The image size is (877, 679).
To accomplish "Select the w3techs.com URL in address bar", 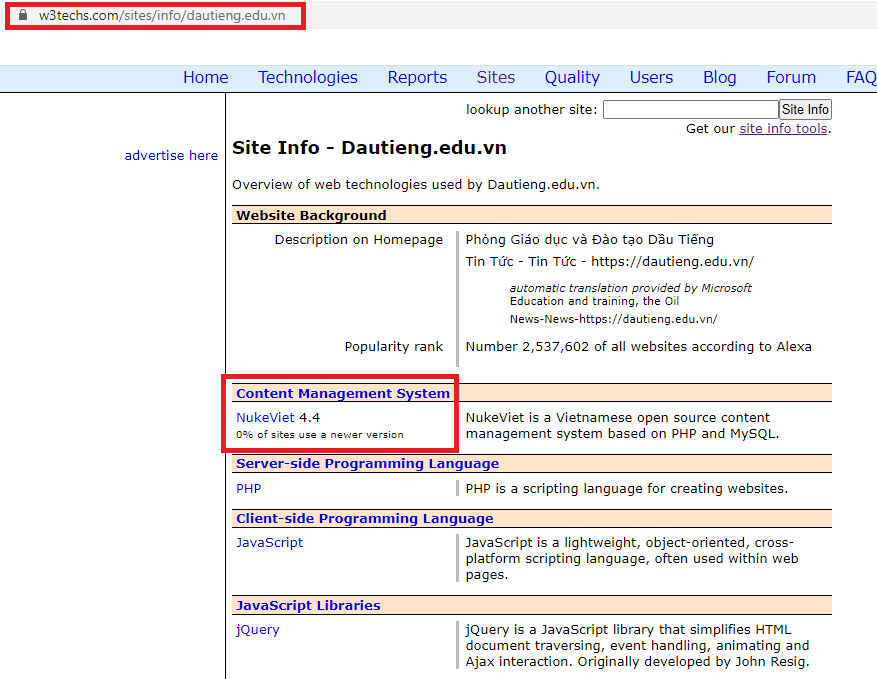I will coord(162,16).
